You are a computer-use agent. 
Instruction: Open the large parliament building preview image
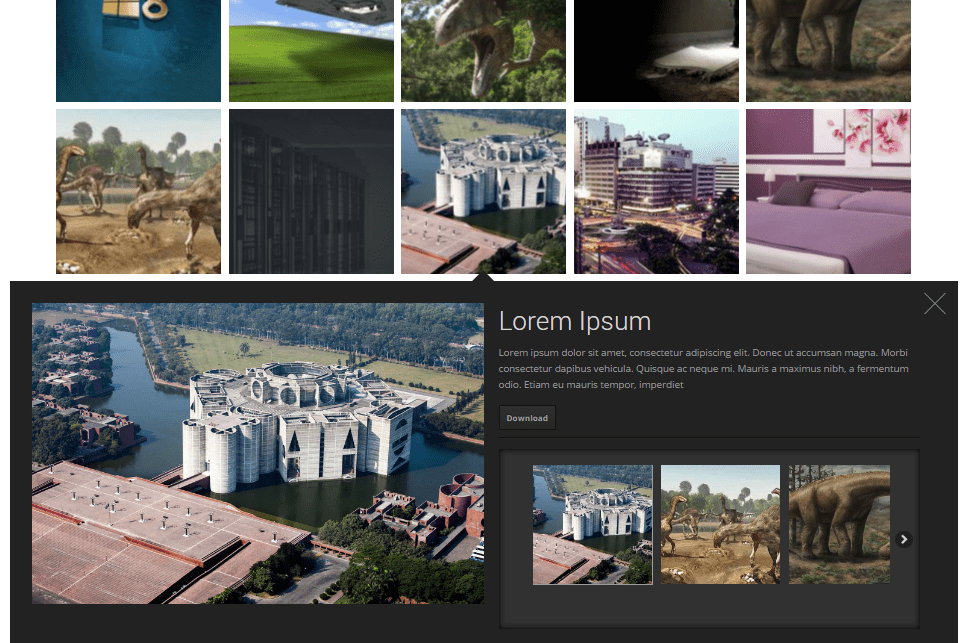(258, 453)
